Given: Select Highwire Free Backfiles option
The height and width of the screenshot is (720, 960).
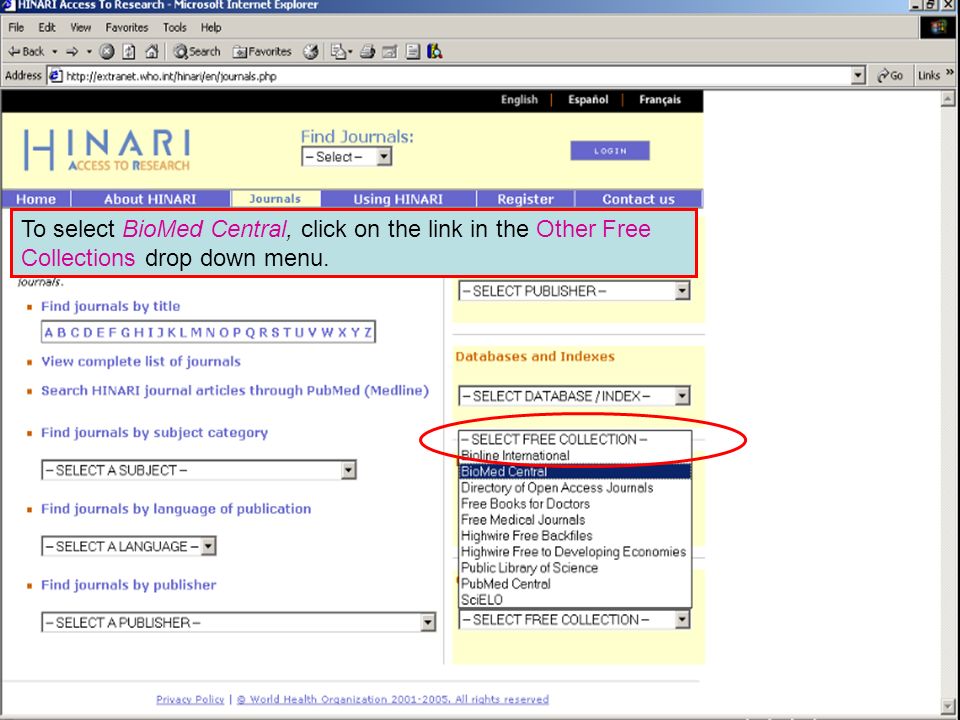Looking at the screenshot, I should pos(575,535).
